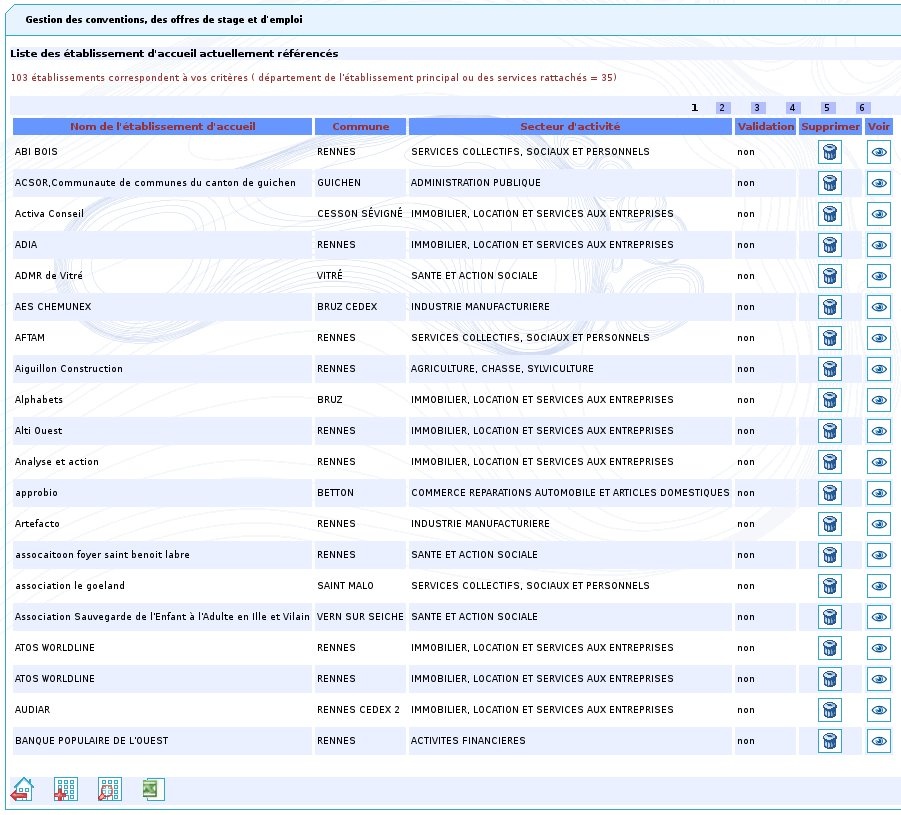
Task: Open page 4 in pagination
Action: 792,108
